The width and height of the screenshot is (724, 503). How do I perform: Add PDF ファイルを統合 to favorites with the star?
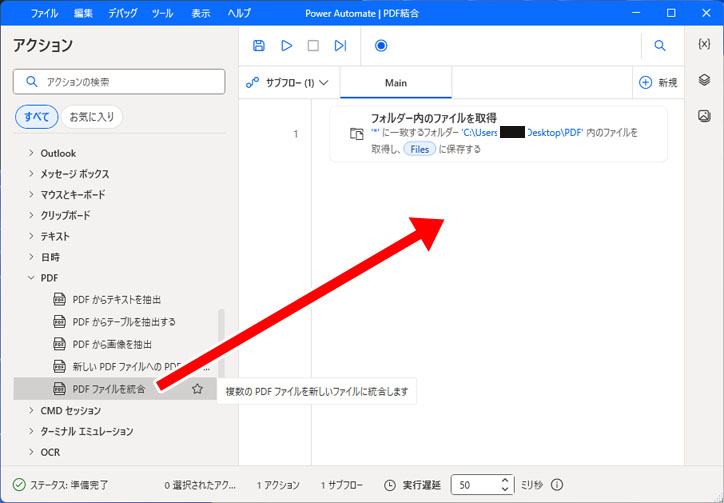click(197, 389)
